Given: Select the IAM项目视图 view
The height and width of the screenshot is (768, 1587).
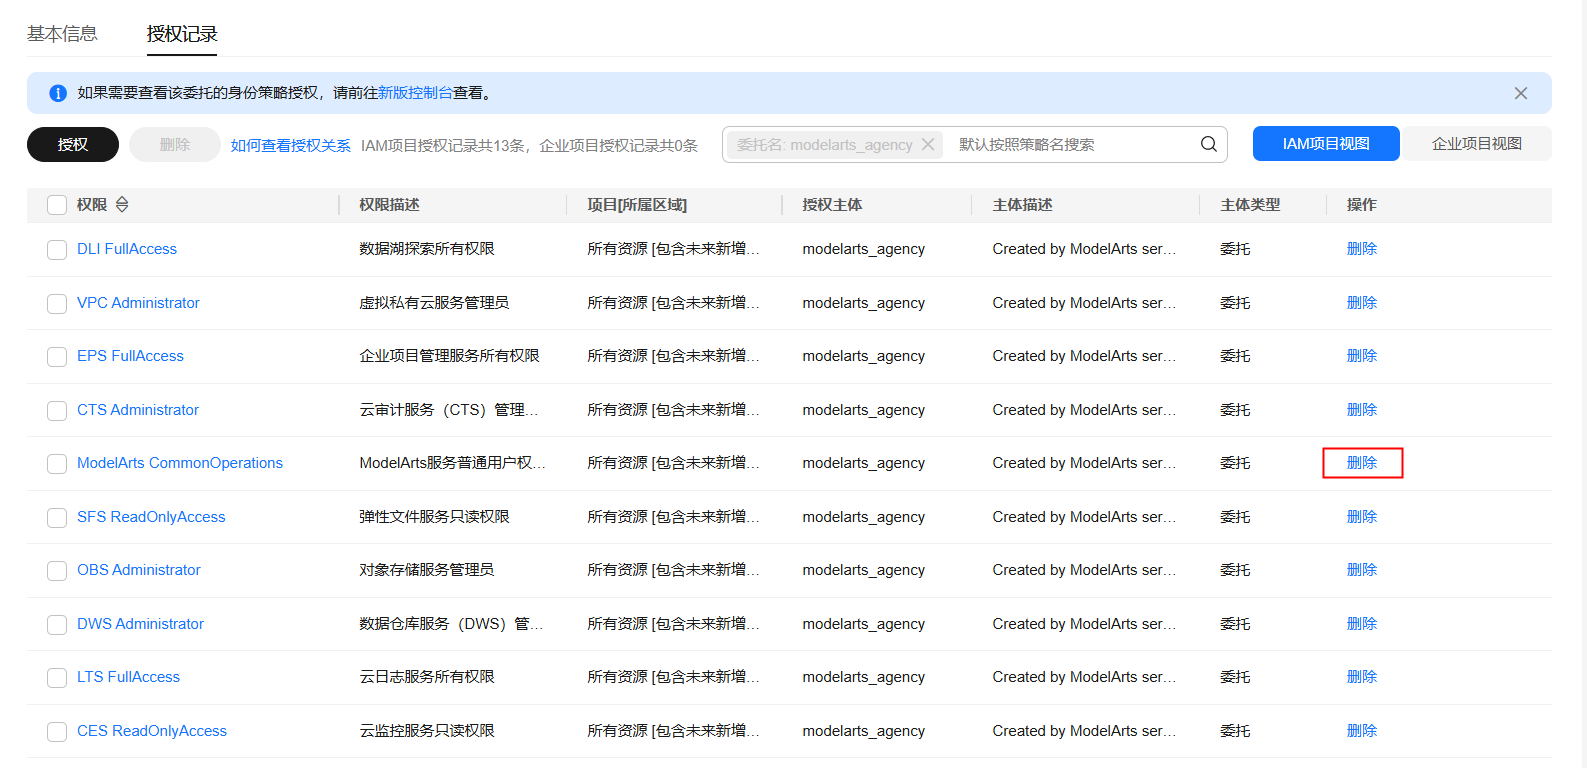Looking at the screenshot, I should pyautogui.click(x=1326, y=144).
